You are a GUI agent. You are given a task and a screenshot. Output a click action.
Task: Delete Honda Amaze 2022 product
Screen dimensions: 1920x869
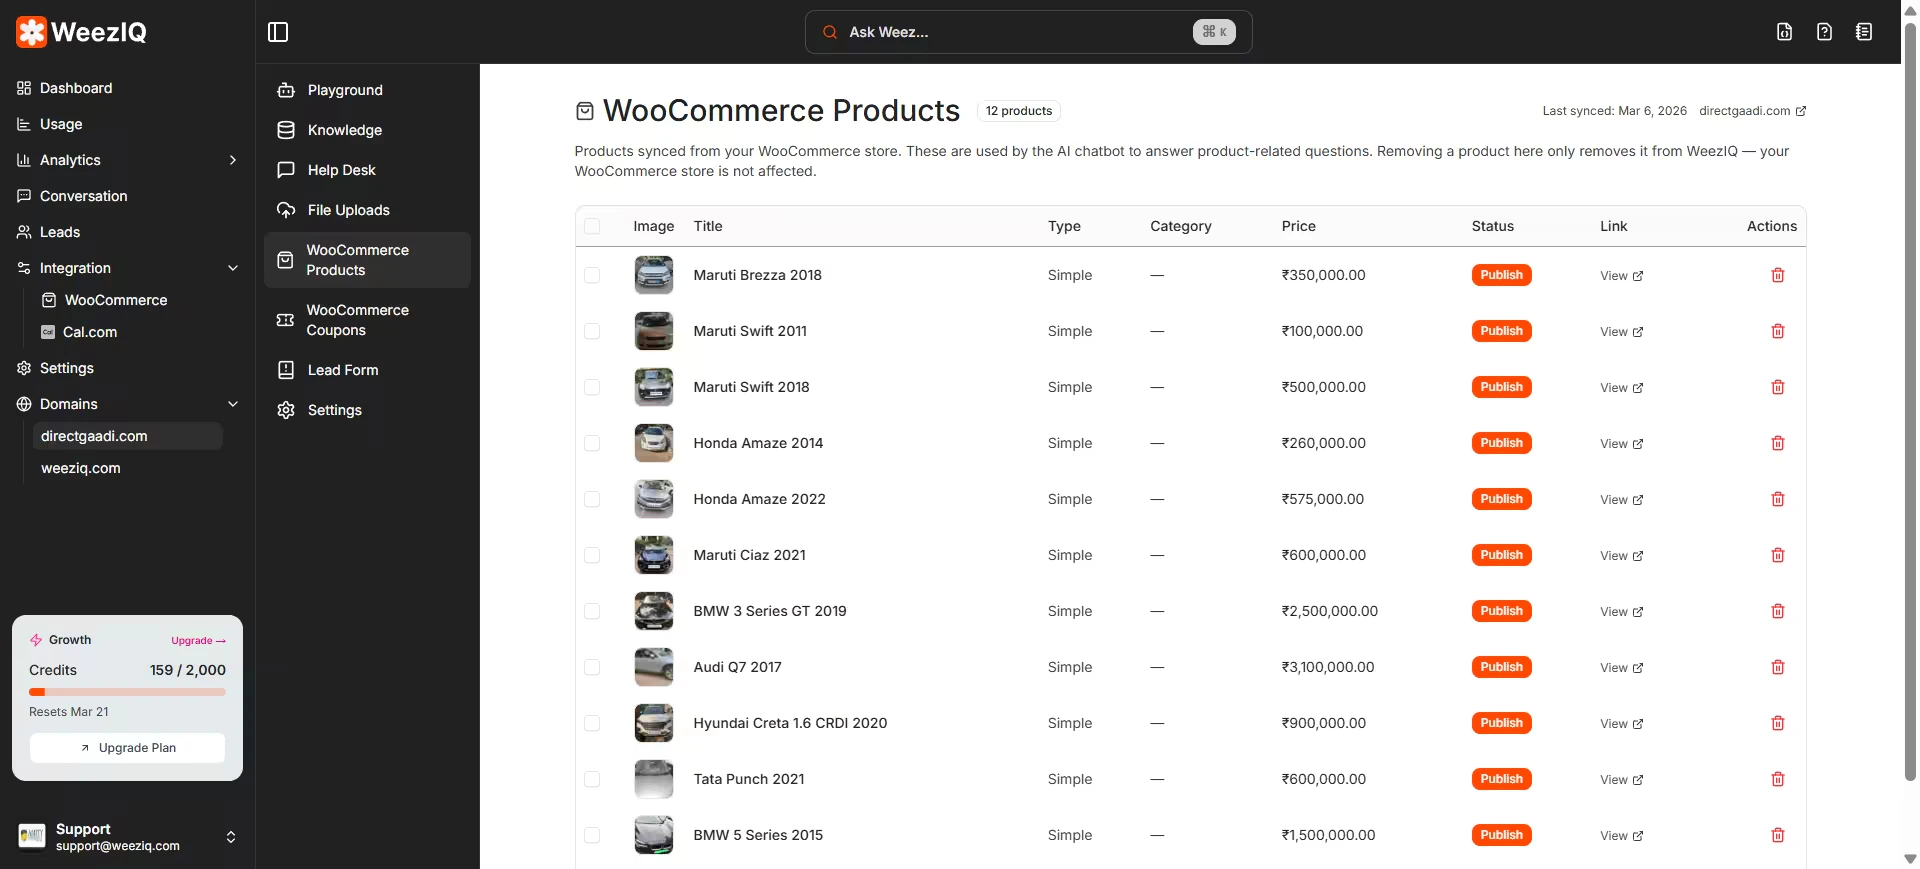[1777, 499]
